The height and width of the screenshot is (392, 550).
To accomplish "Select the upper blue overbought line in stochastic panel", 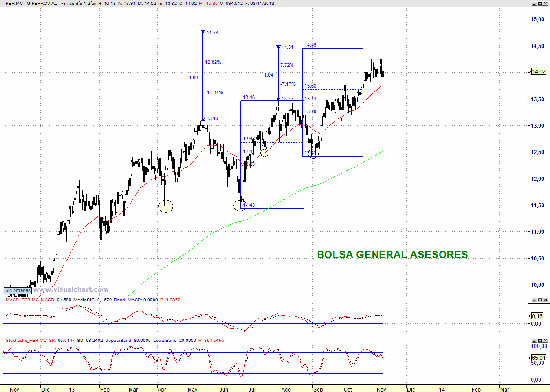I will pyautogui.click(x=193, y=352).
